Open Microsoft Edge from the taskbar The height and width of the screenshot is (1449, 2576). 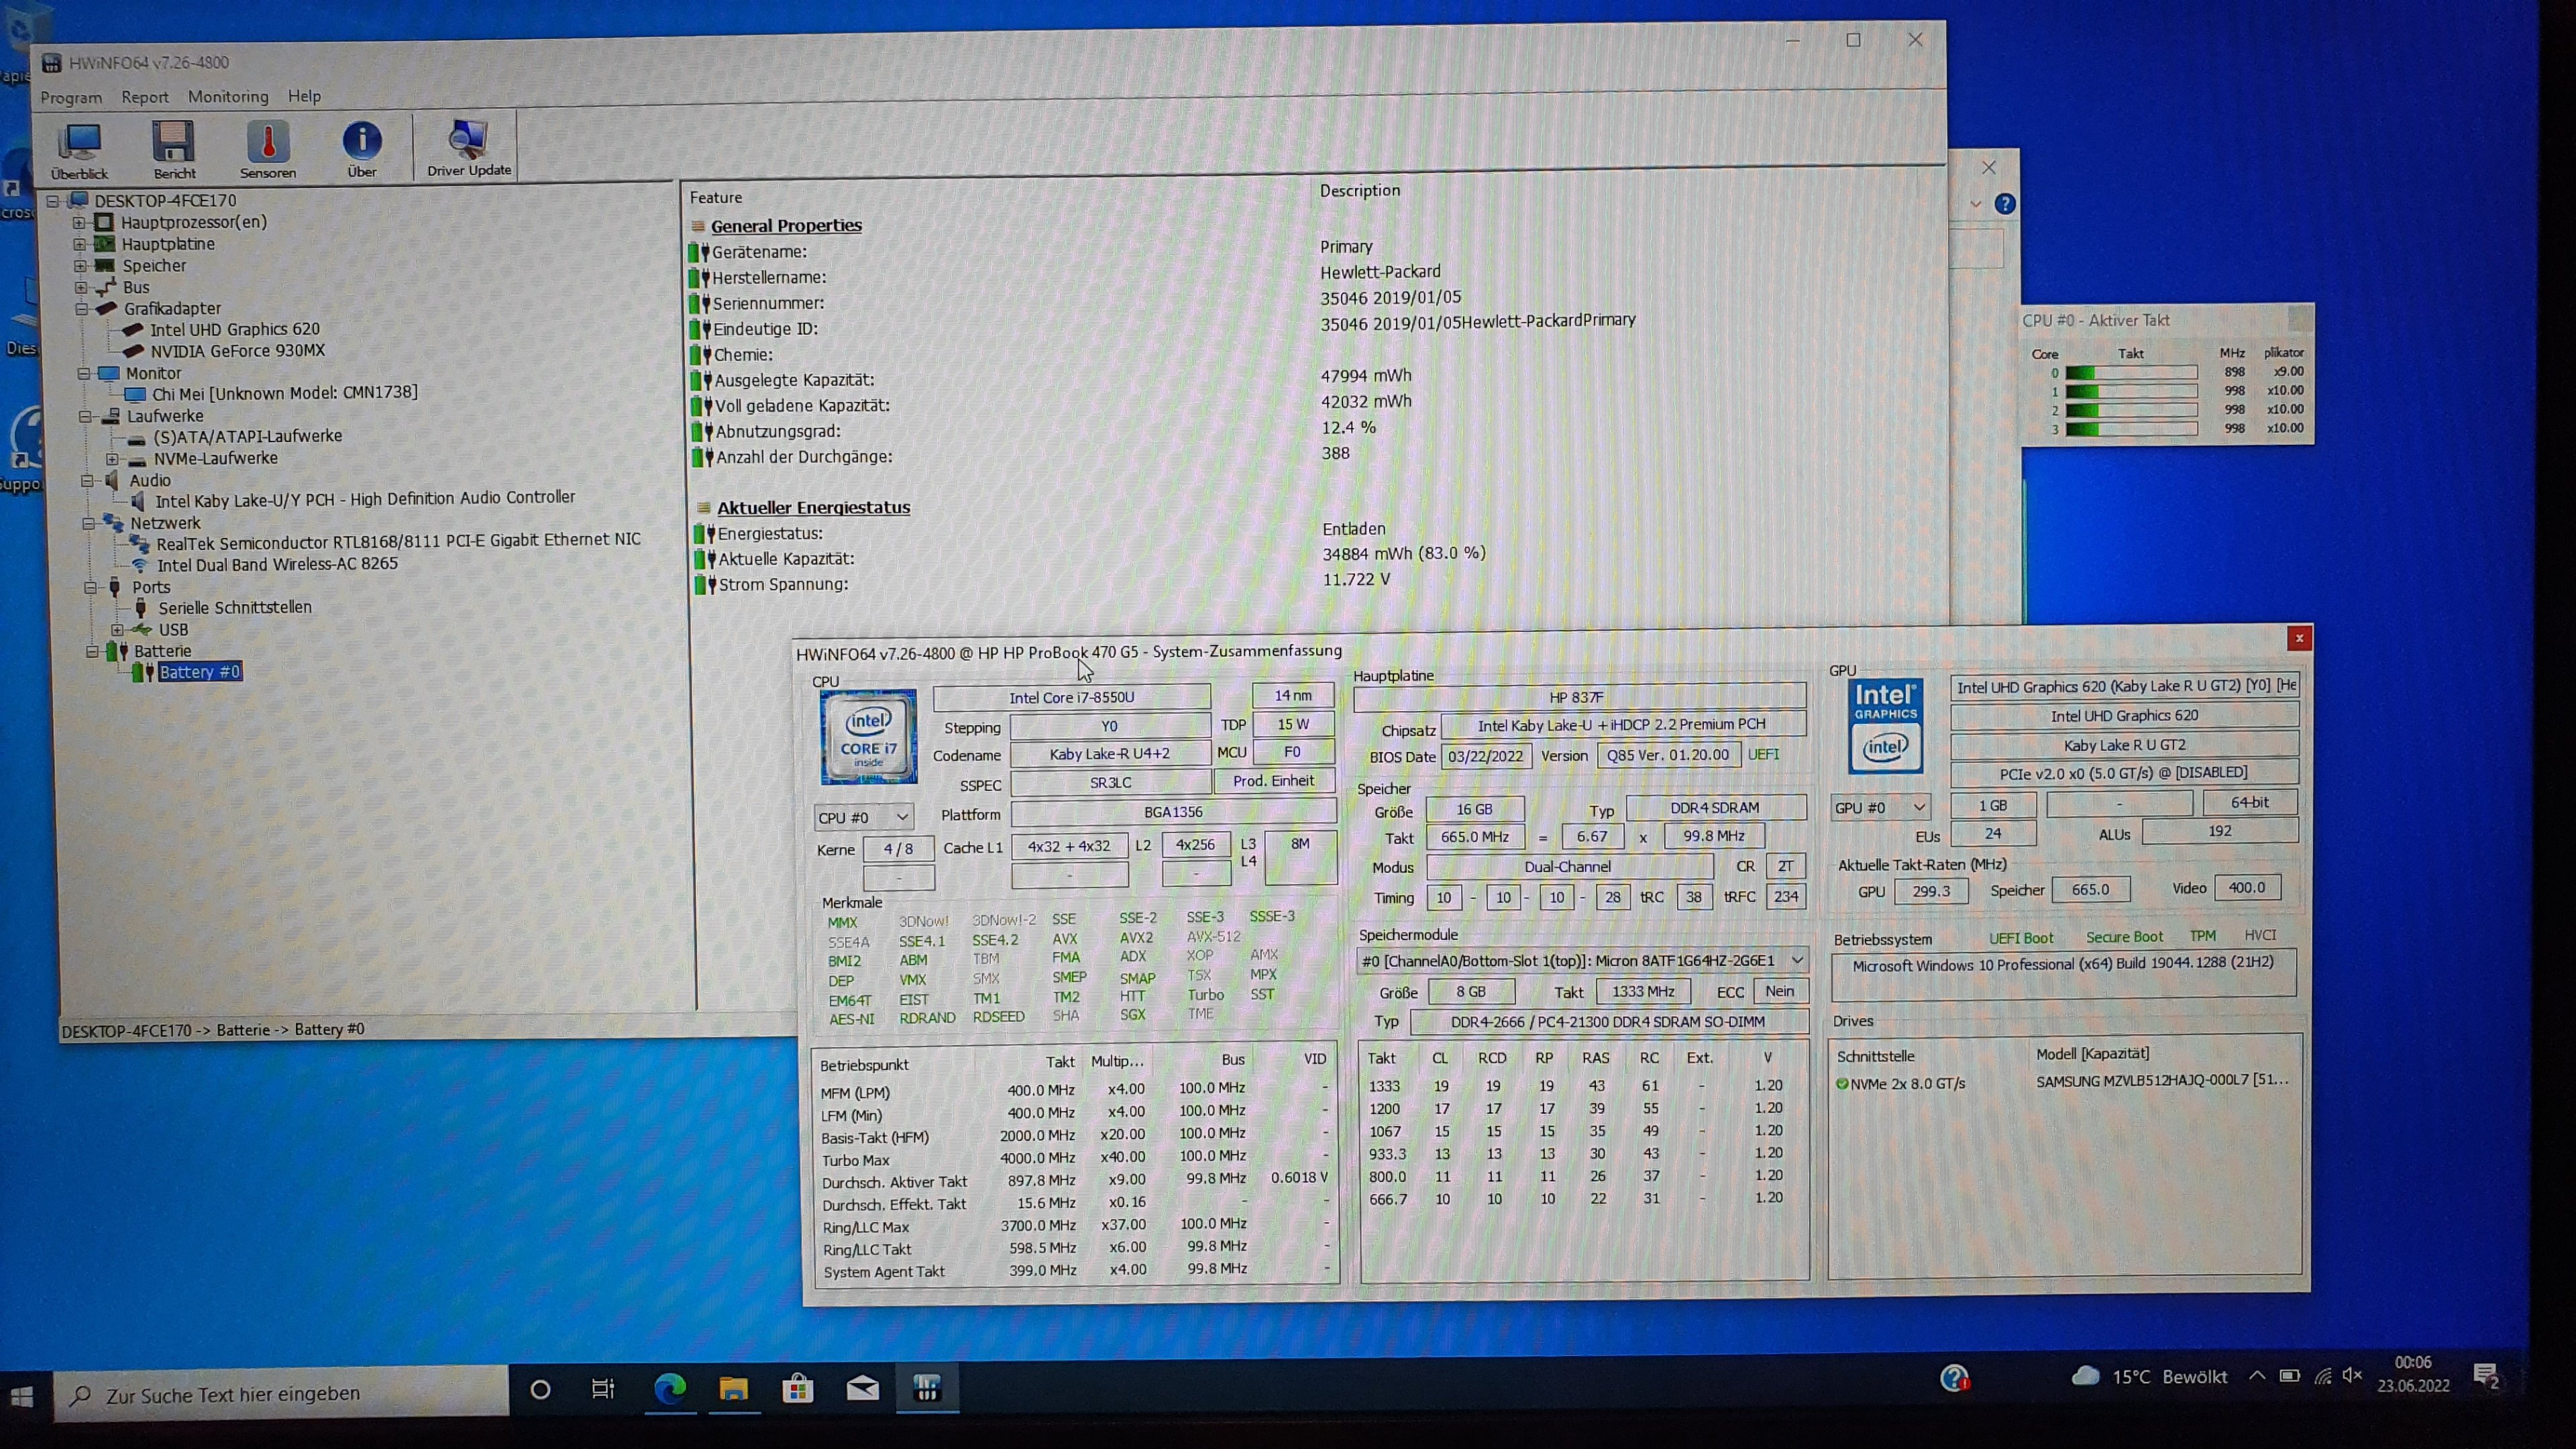pos(669,1388)
